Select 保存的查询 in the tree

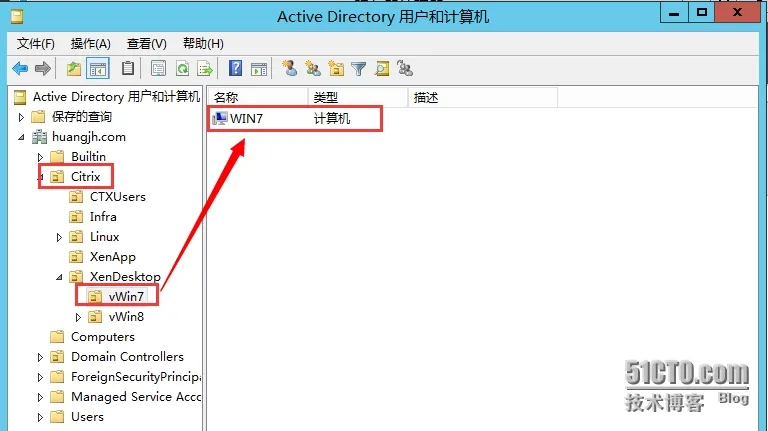pyautogui.click(x=82, y=117)
